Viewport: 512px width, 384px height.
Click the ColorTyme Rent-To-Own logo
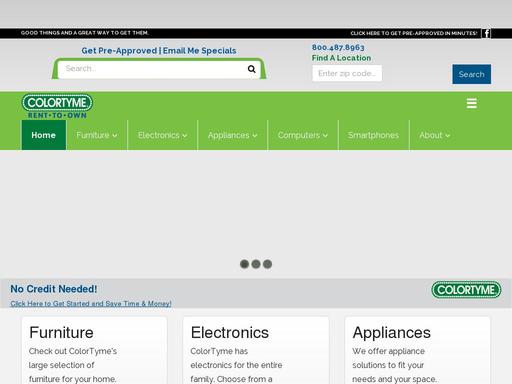[57, 107]
